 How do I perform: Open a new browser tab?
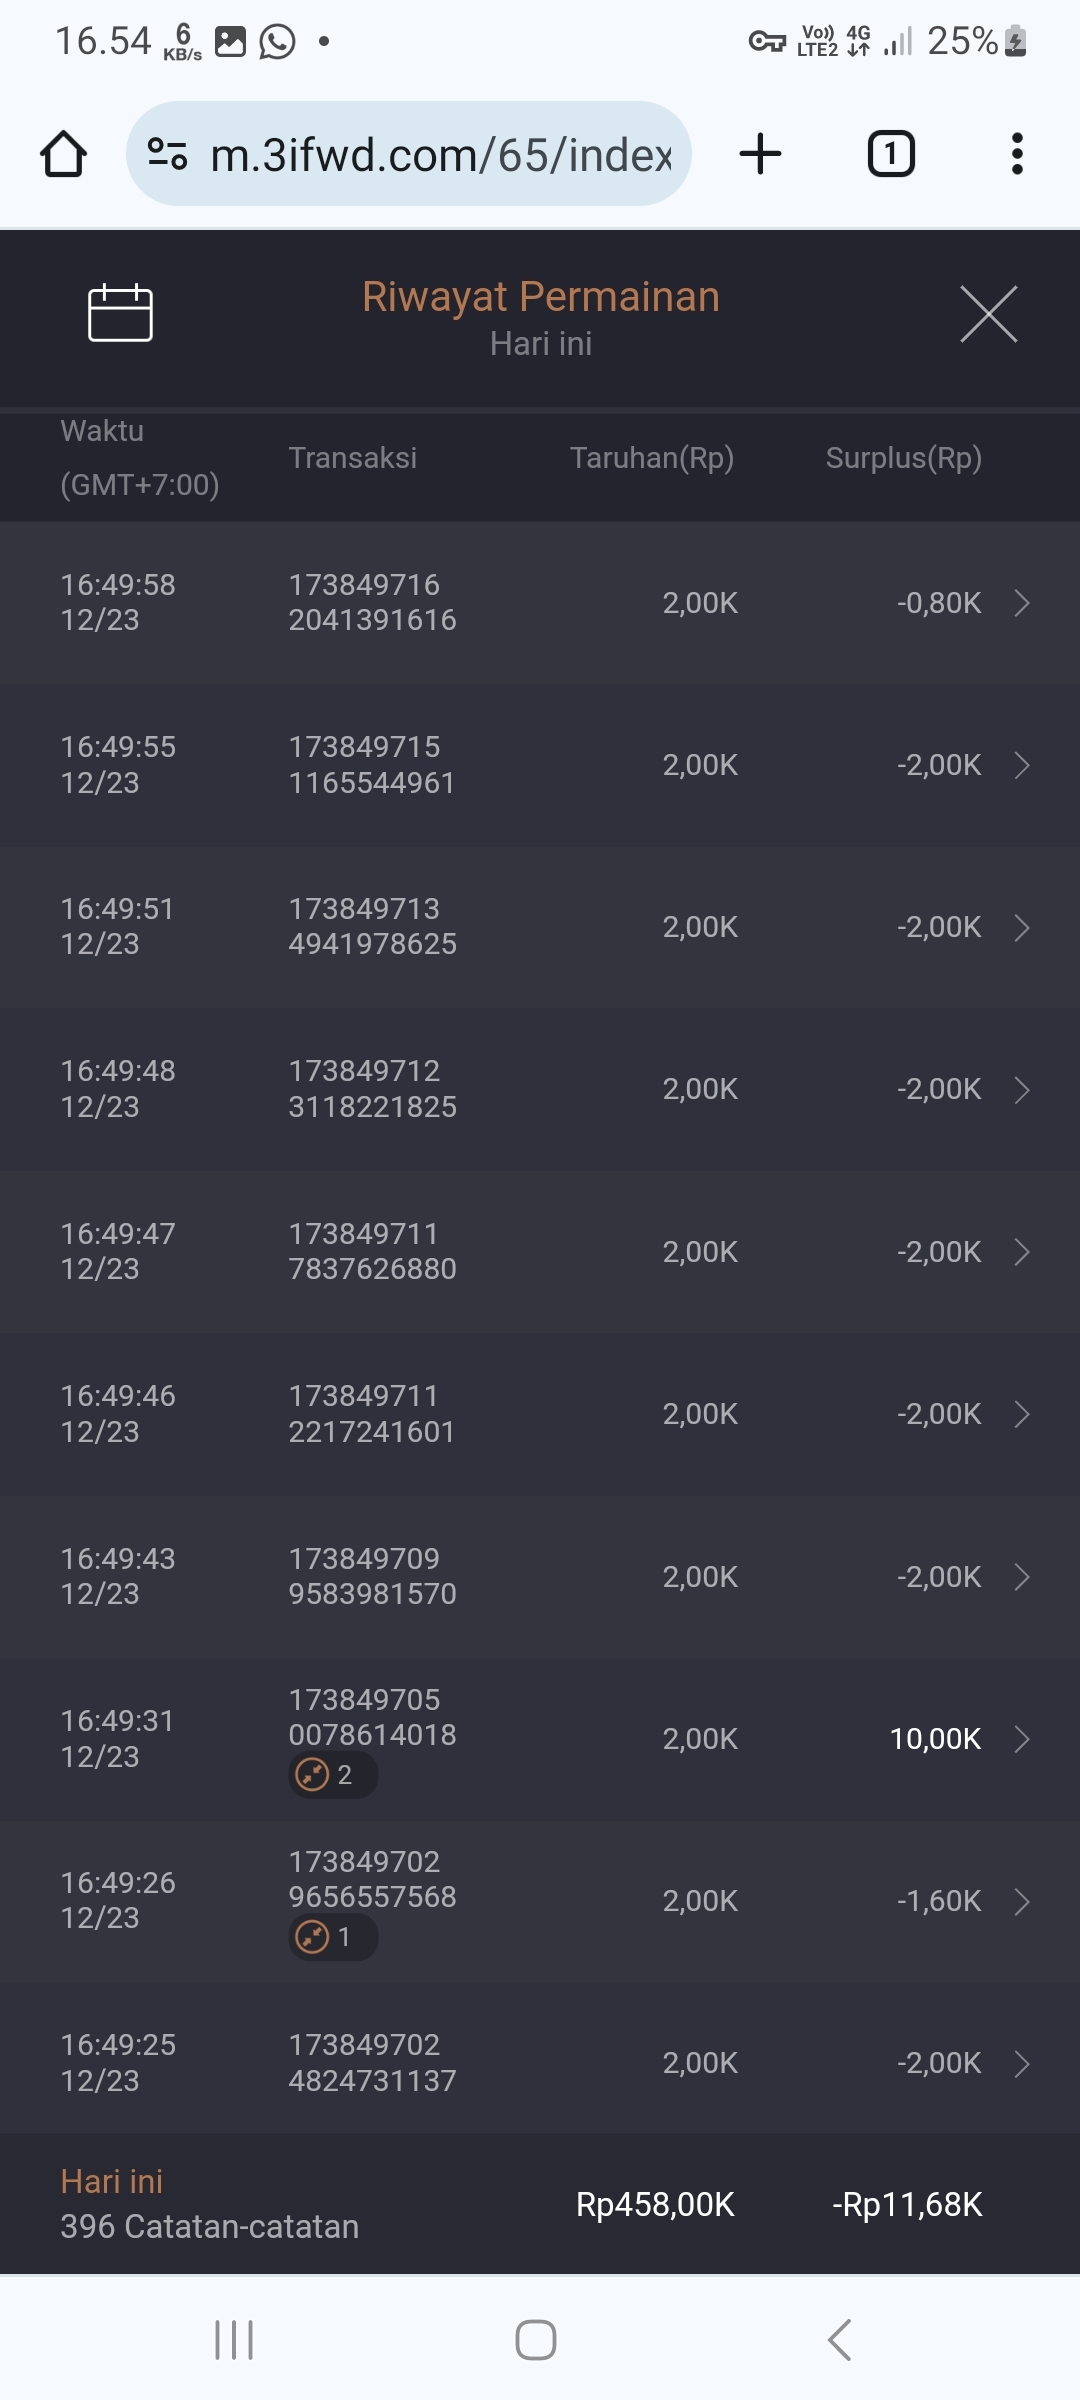point(760,154)
